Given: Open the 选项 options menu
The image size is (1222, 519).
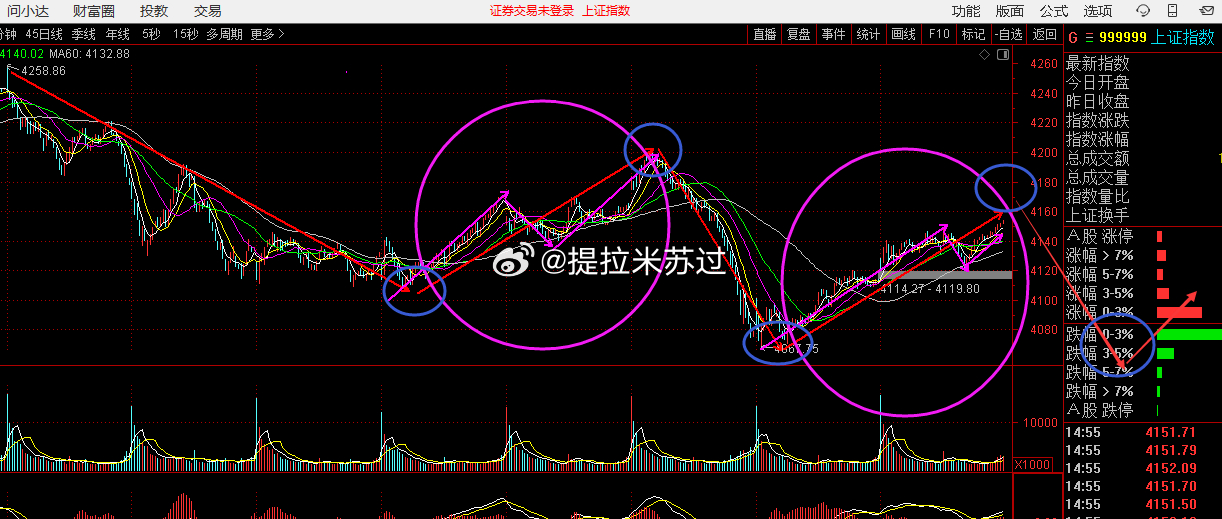Looking at the screenshot, I should tap(1097, 11).
